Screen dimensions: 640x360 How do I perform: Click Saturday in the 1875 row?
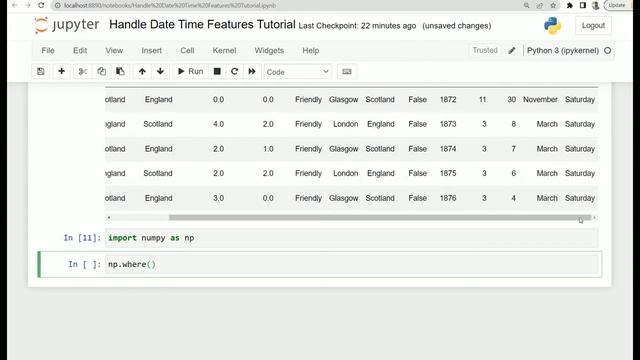pyautogui.click(x=580, y=173)
